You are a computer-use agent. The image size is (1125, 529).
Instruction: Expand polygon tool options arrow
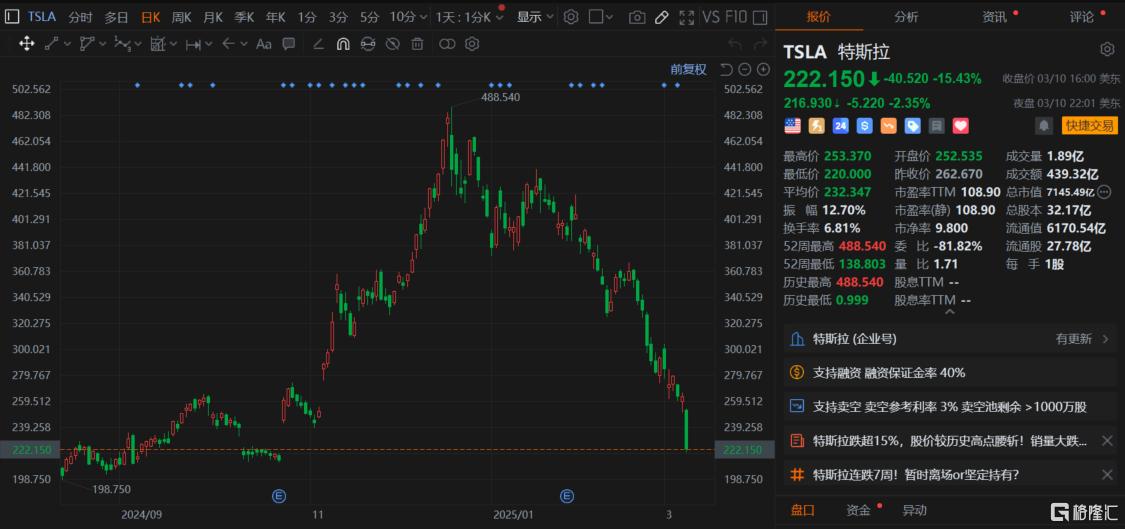(x=103, y=45)
